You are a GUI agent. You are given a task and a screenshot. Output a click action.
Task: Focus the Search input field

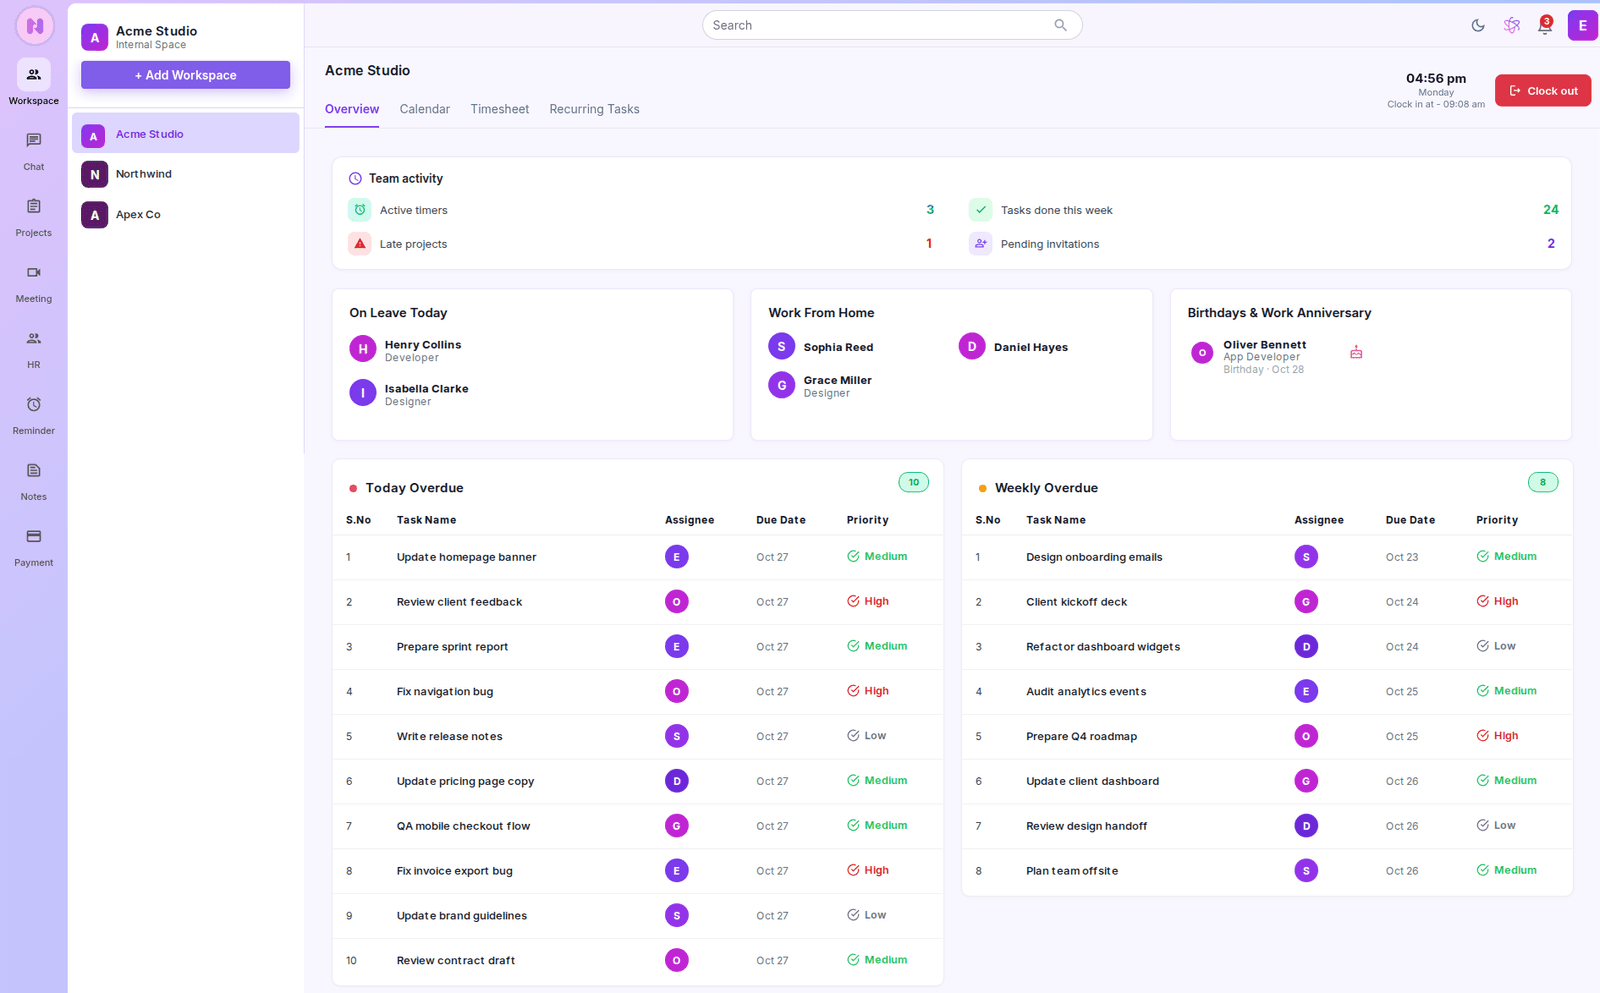pos(892,25)
